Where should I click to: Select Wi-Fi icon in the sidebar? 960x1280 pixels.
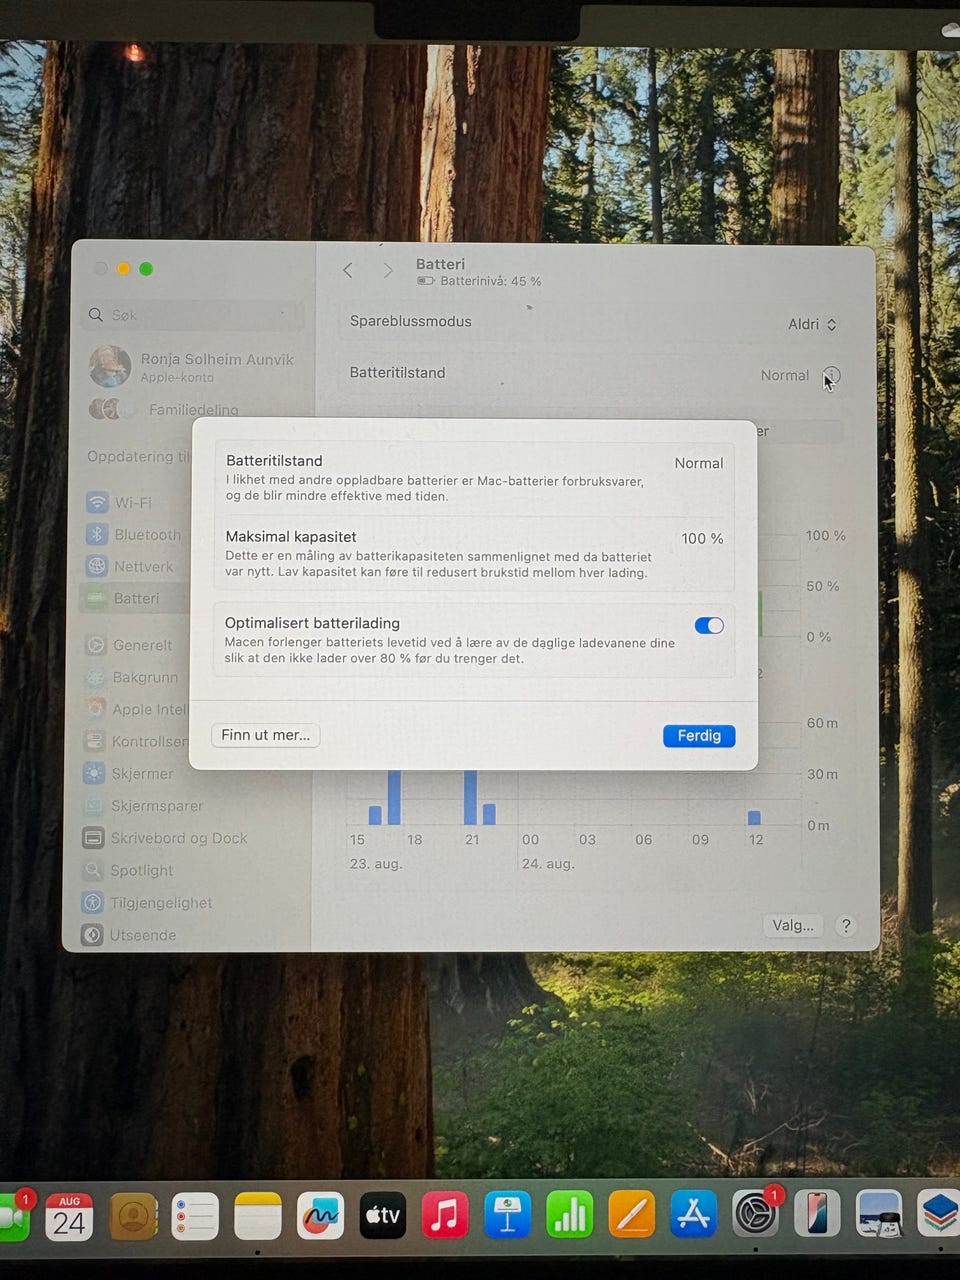(x=96, y=502)
